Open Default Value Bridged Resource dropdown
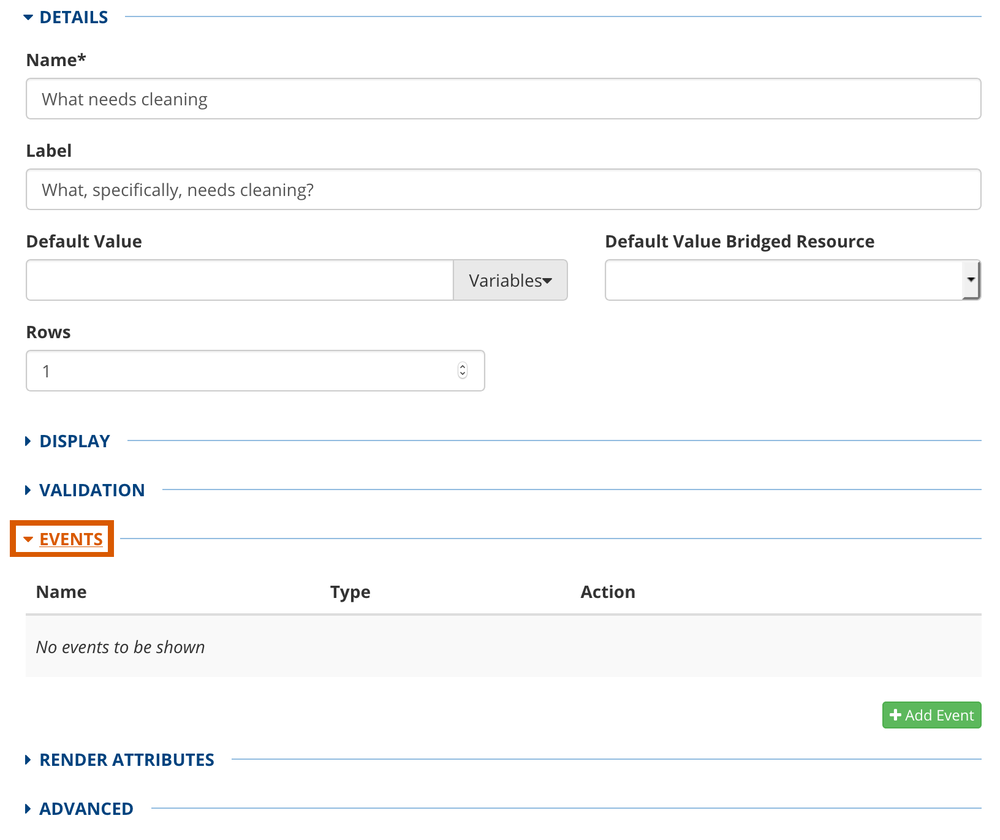The height and width of the screenshot is (840, 1000). (792, 280)
